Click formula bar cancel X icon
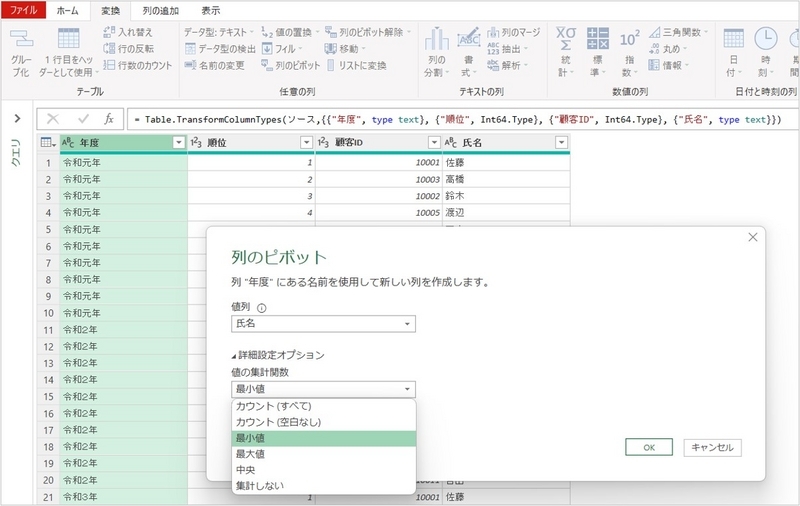This screenshot has height=506, width=800. click(53, 119)
